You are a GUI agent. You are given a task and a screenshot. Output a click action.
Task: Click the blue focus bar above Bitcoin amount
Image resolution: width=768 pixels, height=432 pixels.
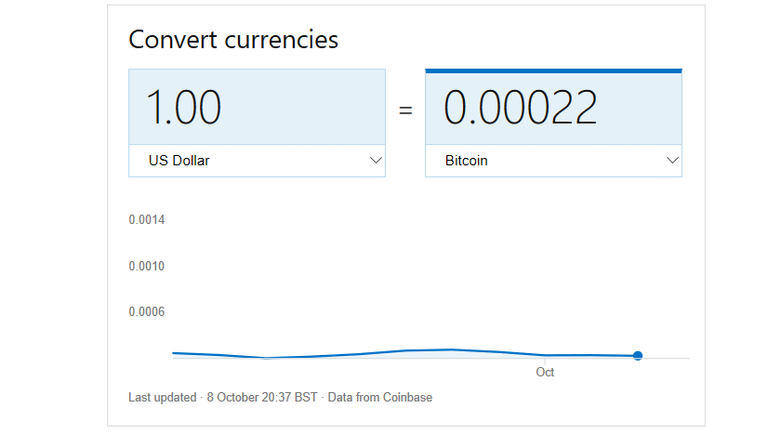point(553,71)
